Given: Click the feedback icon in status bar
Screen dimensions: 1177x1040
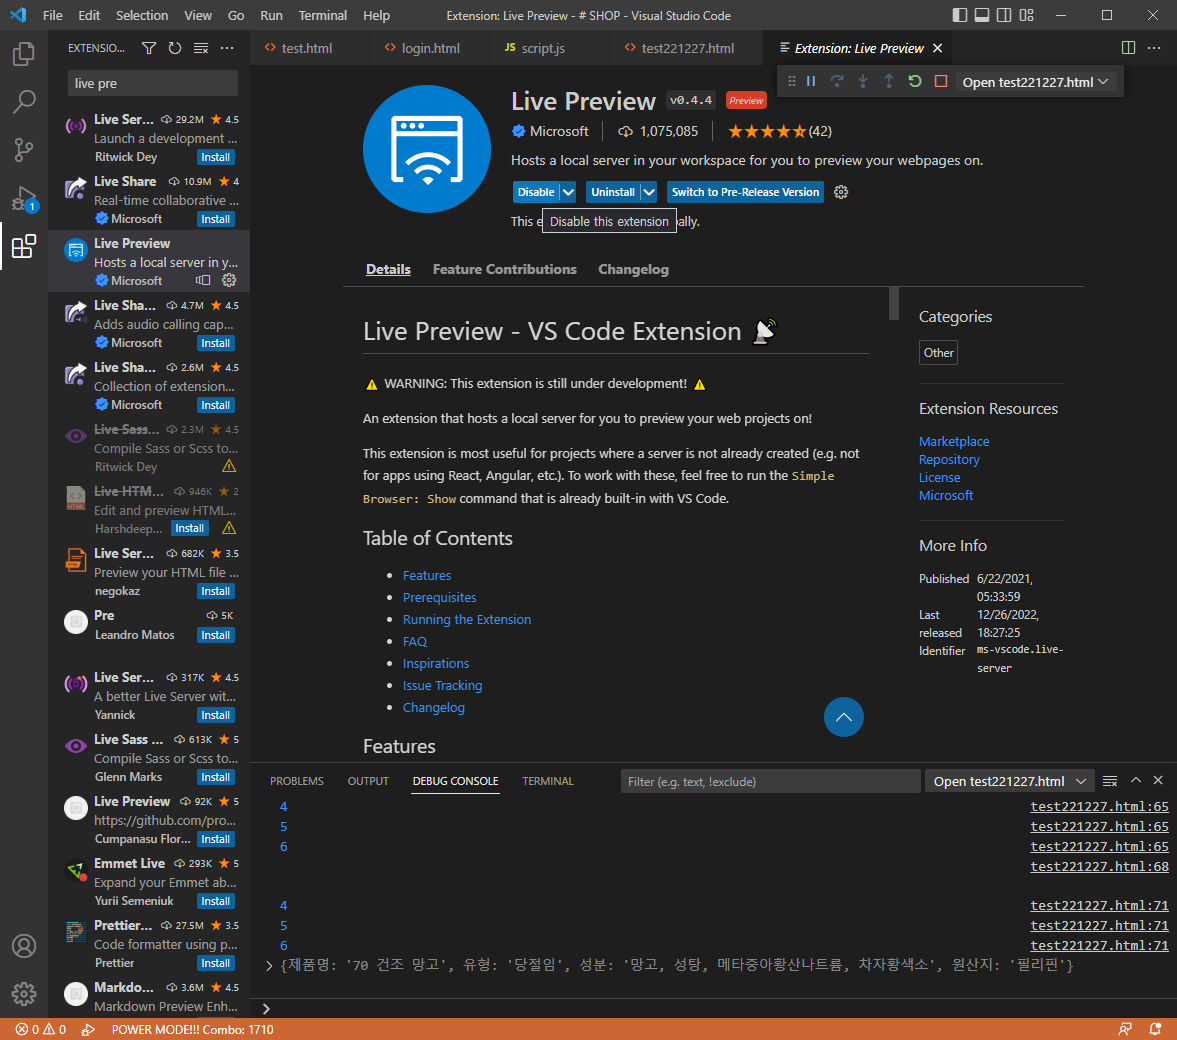Looking at the screenshot, I should pyautogui.click(x=1124, y=1029).
